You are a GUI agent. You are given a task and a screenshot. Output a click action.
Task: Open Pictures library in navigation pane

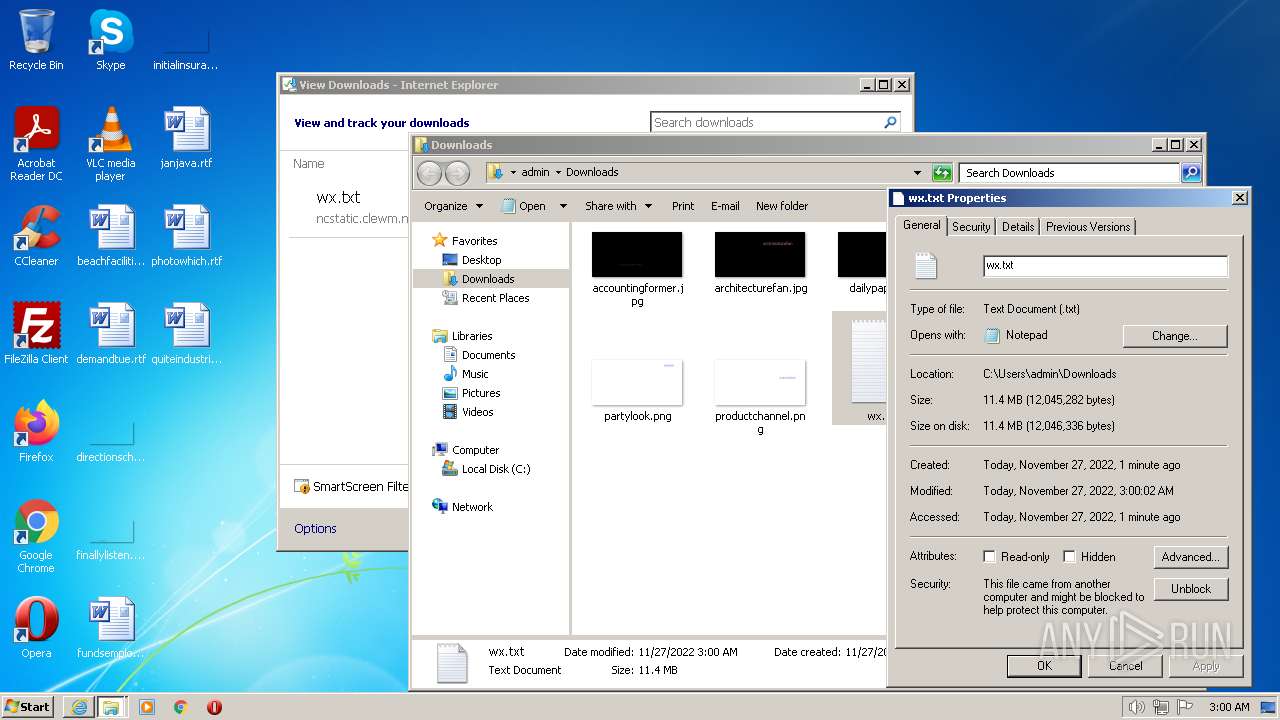(481, 393)
